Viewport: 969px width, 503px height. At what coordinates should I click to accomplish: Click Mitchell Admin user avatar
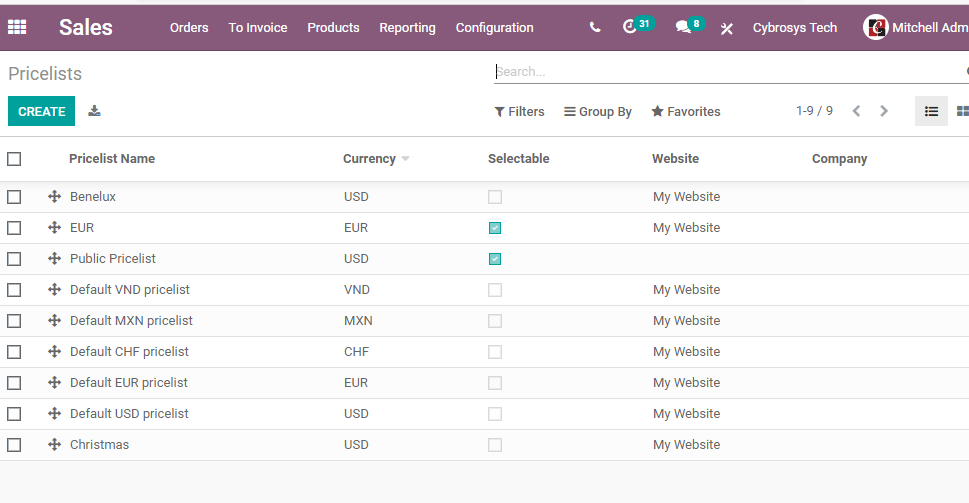point(875,27)
